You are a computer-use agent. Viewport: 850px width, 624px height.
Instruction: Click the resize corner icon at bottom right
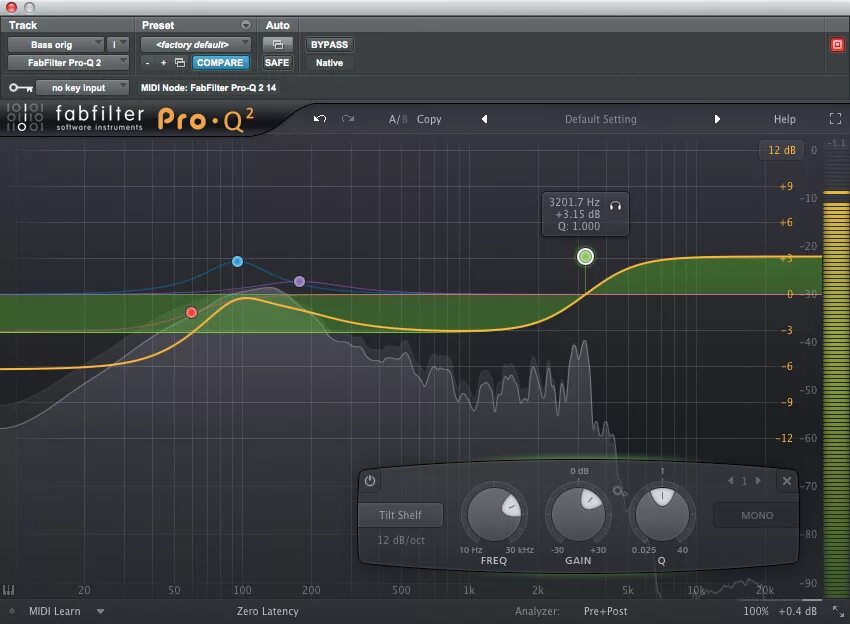coord(838,612)
